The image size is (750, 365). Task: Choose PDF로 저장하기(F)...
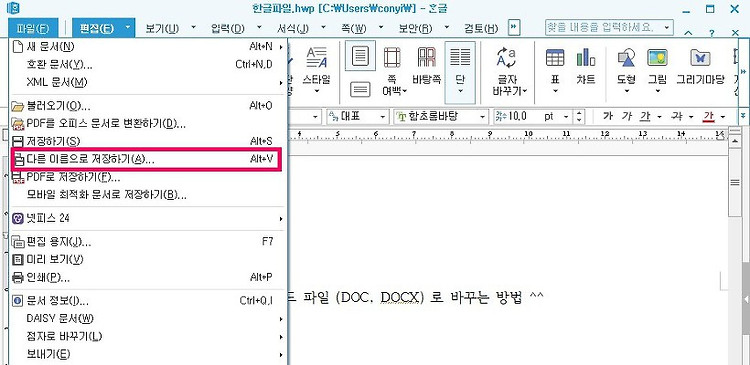pos(148,177)
